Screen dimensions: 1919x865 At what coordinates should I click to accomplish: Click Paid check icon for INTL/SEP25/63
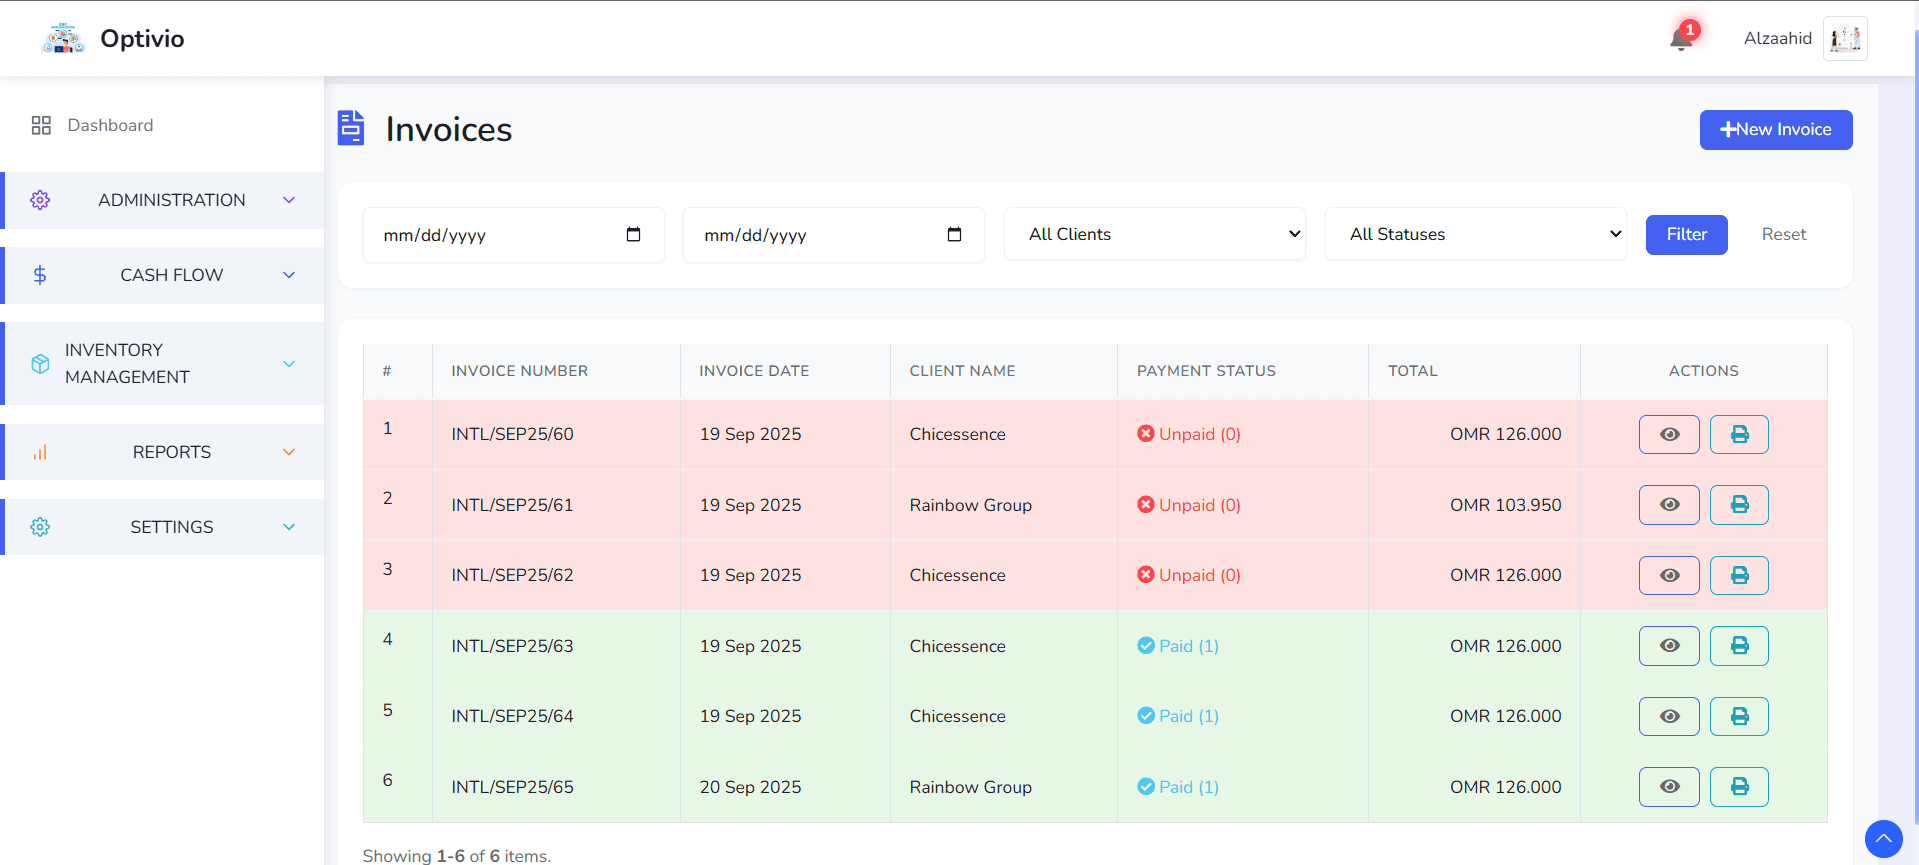point(1146,645)
